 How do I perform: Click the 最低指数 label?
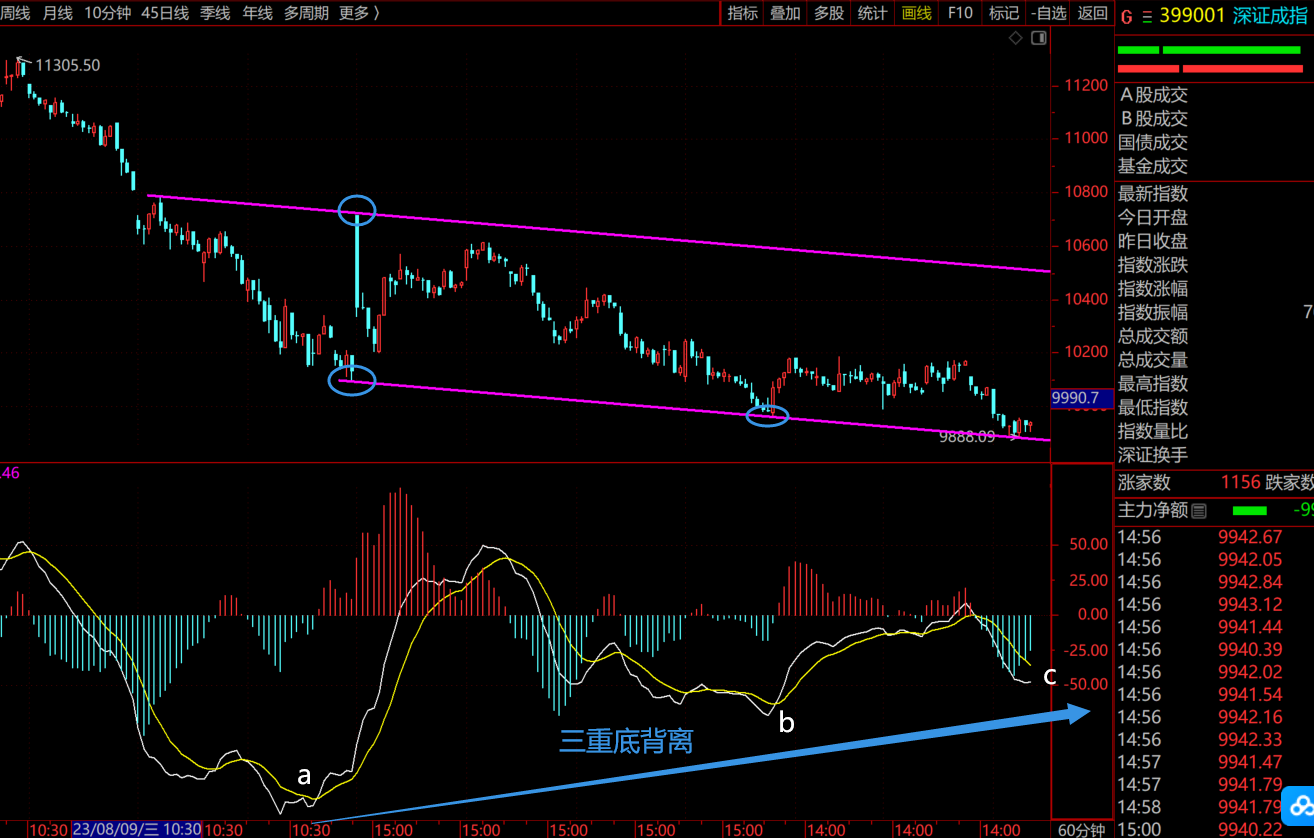click(x=1153, y=408)
